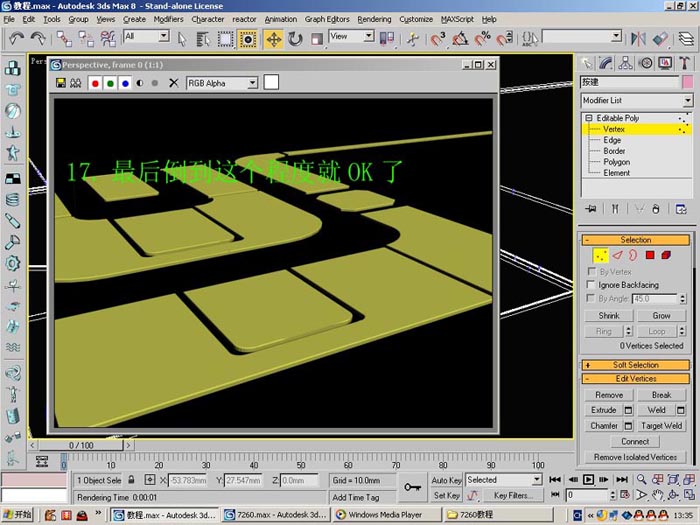Click the current frame number field

coord(588,495)
